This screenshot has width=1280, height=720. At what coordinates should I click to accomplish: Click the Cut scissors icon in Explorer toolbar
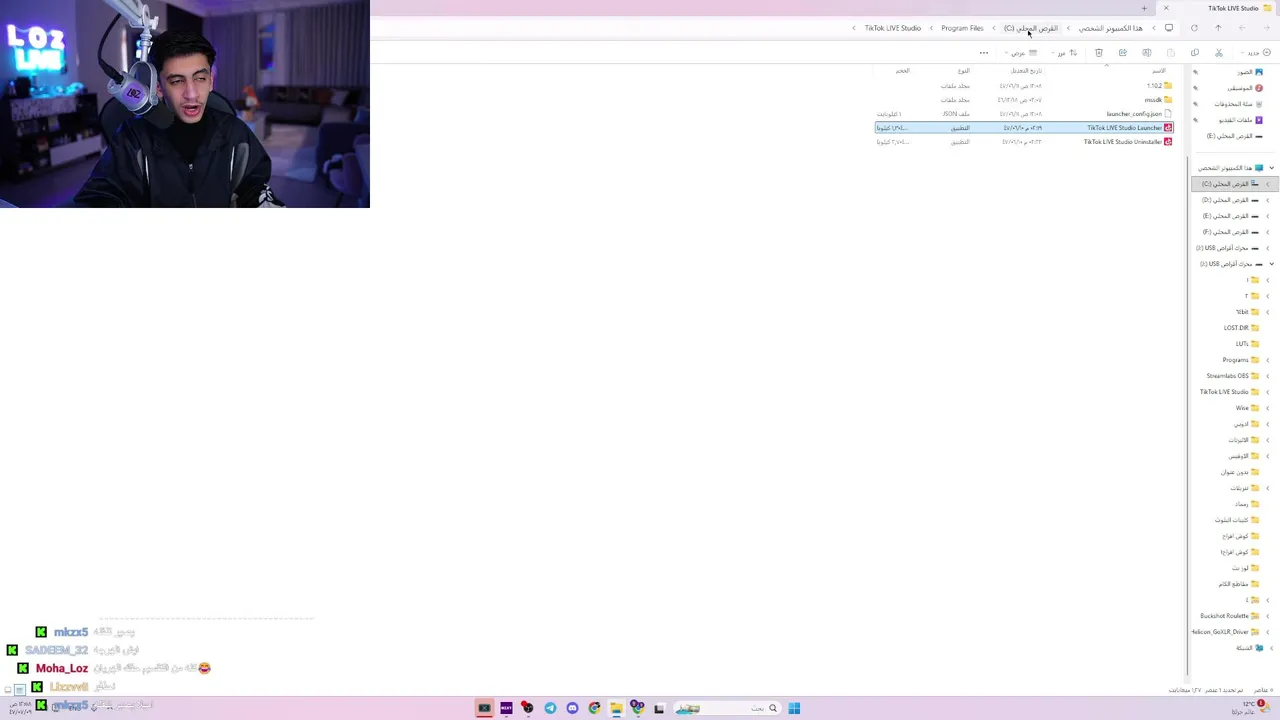click(x=1218, y=53)
